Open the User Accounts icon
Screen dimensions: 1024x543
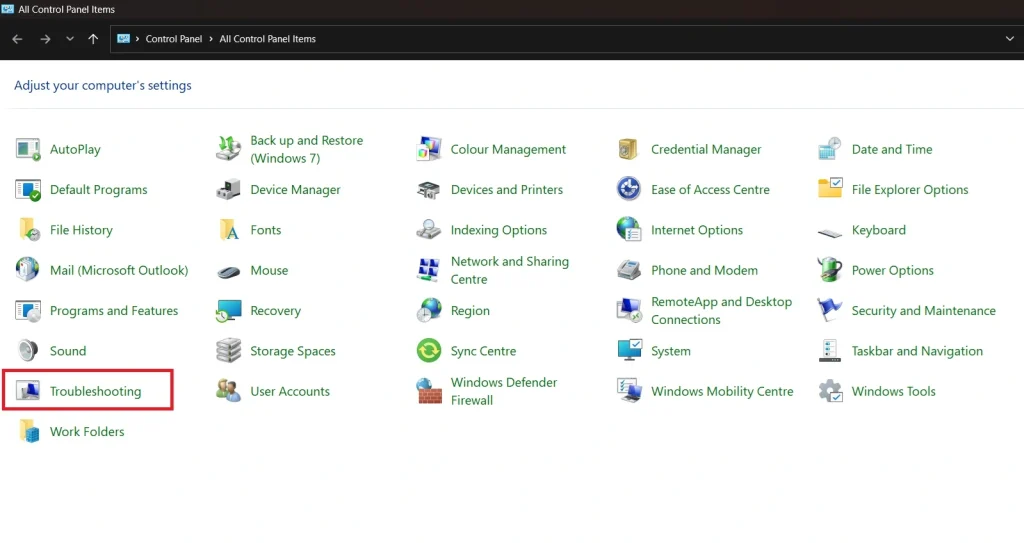(x=229, y=391)
